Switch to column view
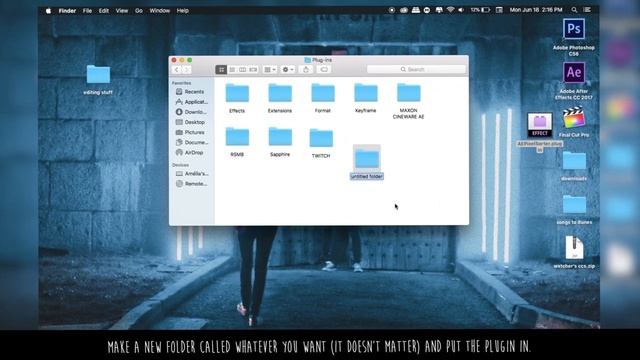The height and width of the screenshot is (360, 640). click(242, 70)
